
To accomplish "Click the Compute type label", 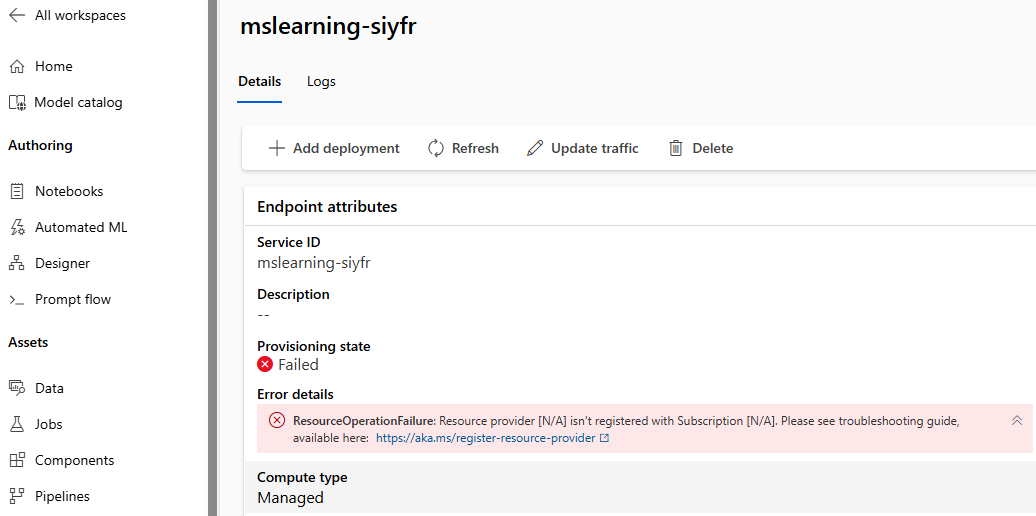I will click(x=302, y=477).
